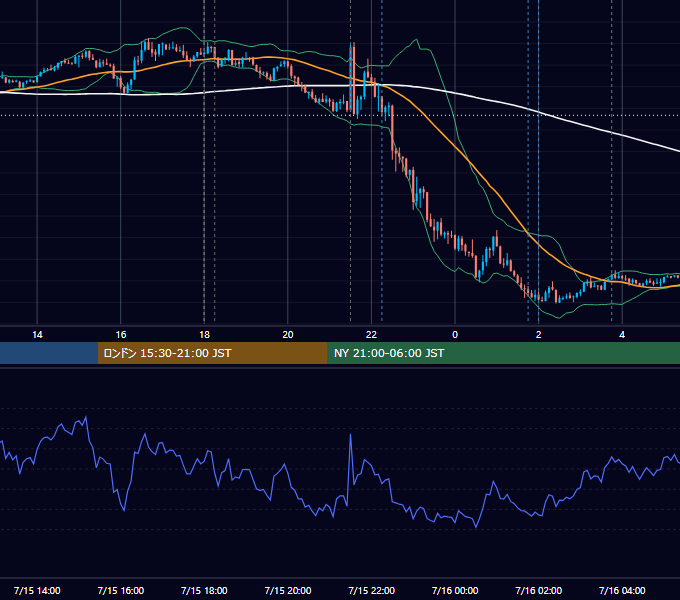Click the 7/16 00:00 date label
Image resolution: width=680 pixels, height=600 pixels.
[x=455, y=590]
